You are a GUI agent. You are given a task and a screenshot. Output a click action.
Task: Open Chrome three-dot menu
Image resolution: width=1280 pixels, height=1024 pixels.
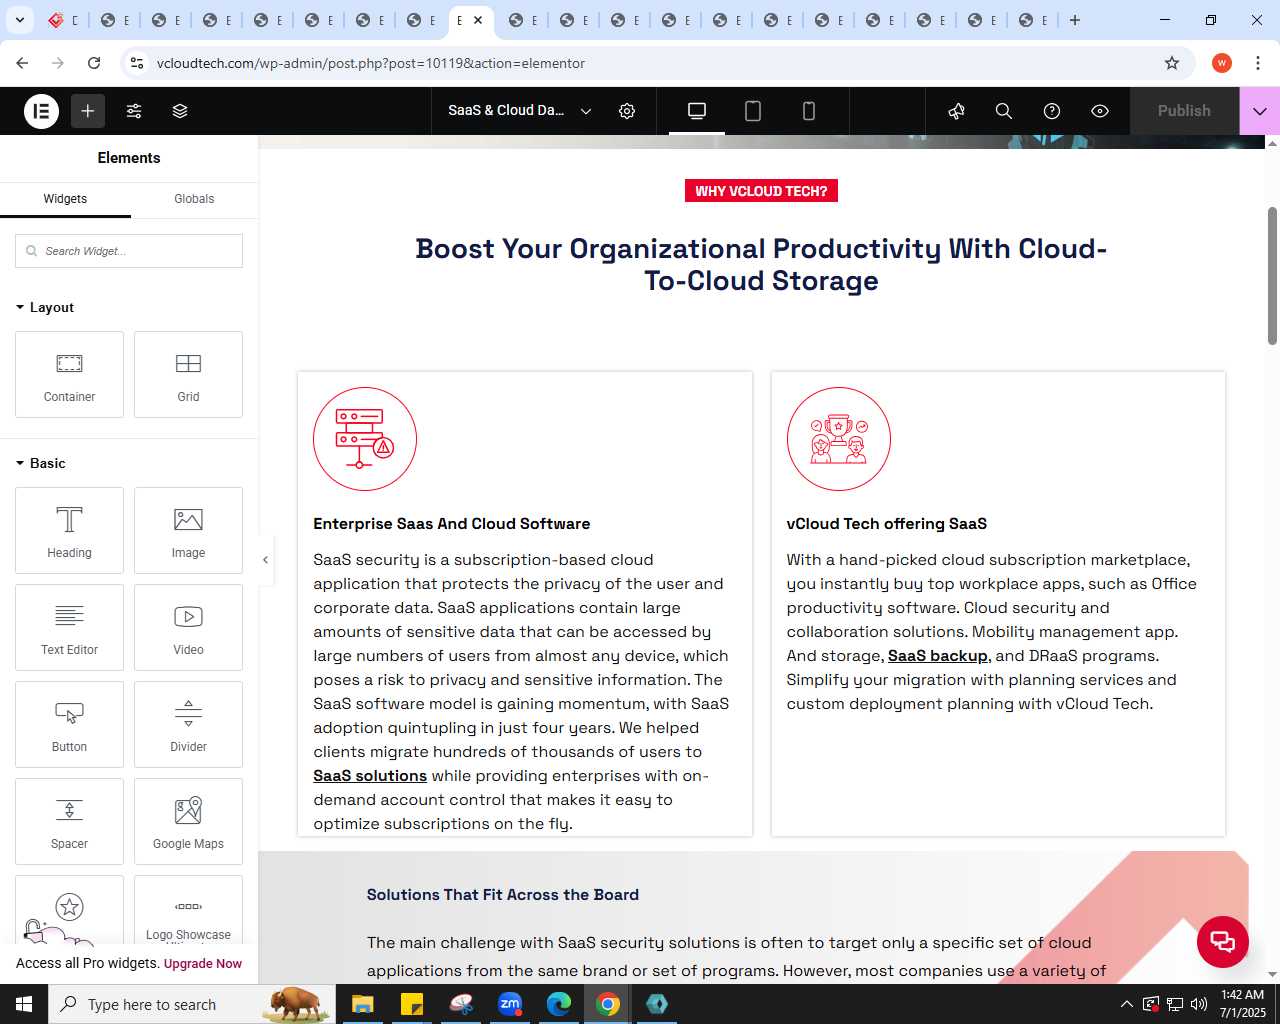point(1258,63)
